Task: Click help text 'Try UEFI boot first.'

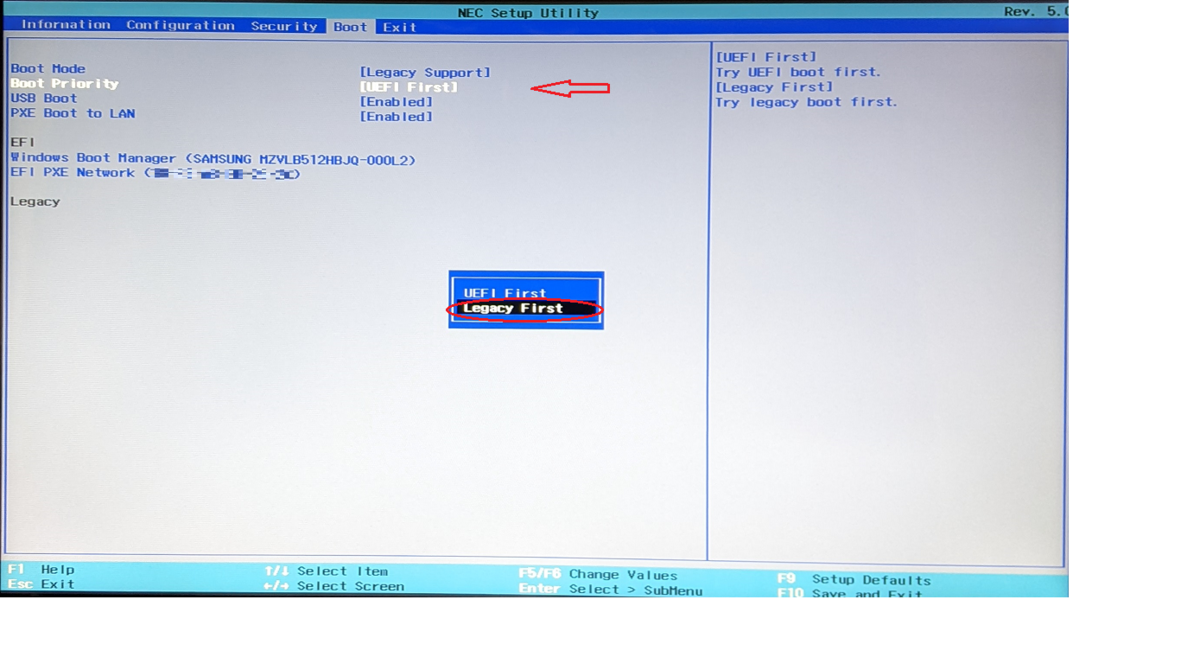Action: (x=798, y=73)
